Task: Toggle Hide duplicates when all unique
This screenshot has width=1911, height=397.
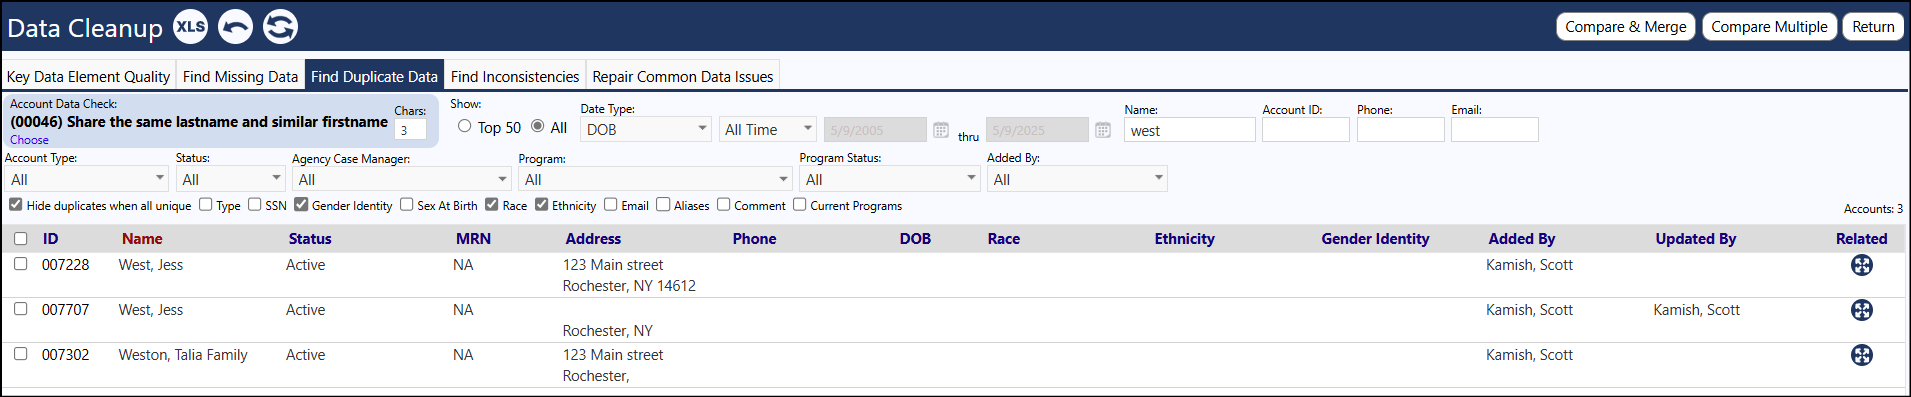Action: tap(16, 204)
